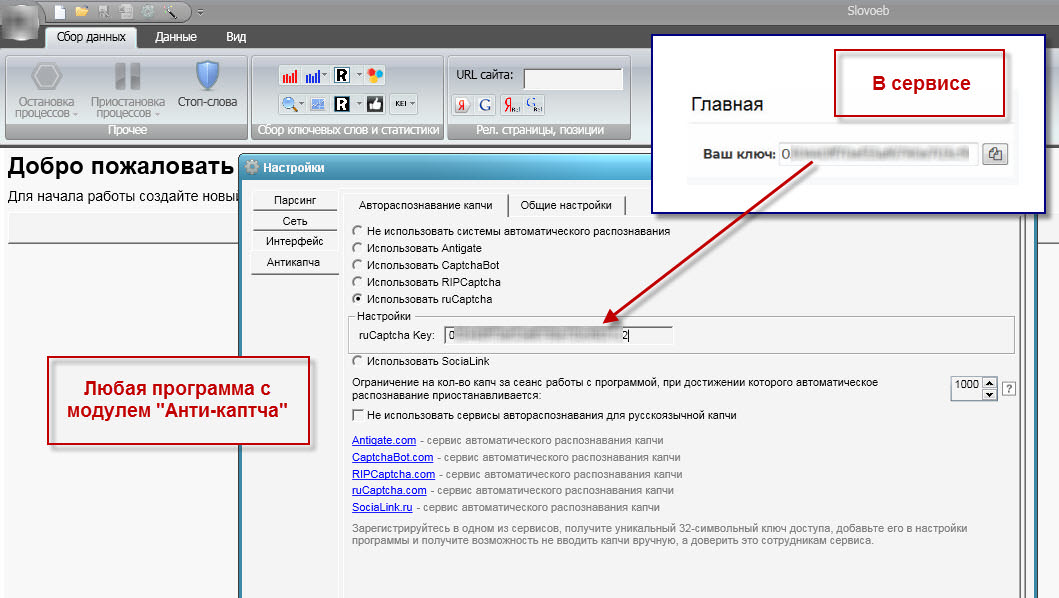Click the thumbs-up icon in ribbon
The height and width of the screenshot is (598, 1059).
tap(375, 104)
